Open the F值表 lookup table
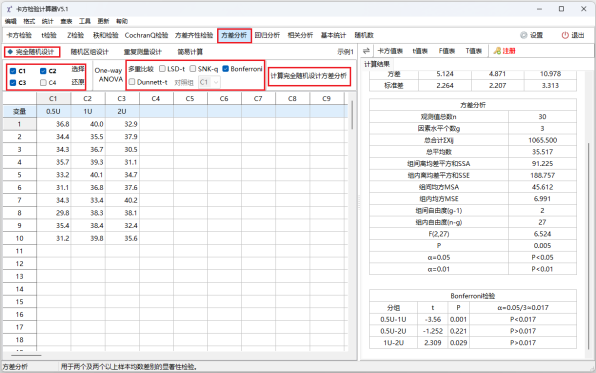 click(x=447, y=51)
